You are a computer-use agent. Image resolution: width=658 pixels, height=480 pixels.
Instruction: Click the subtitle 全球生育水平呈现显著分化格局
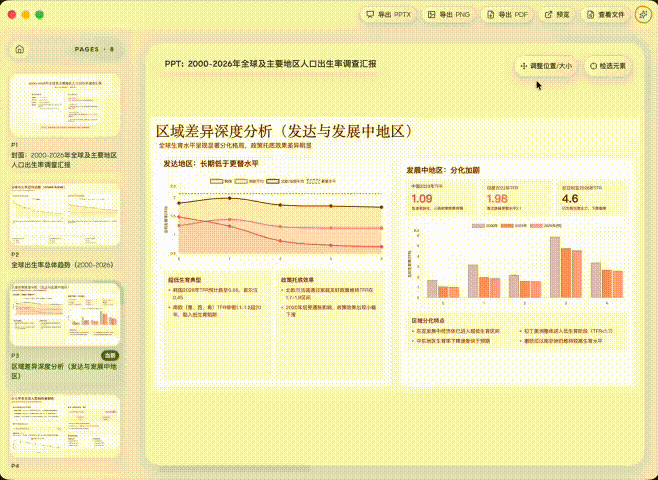235,146
